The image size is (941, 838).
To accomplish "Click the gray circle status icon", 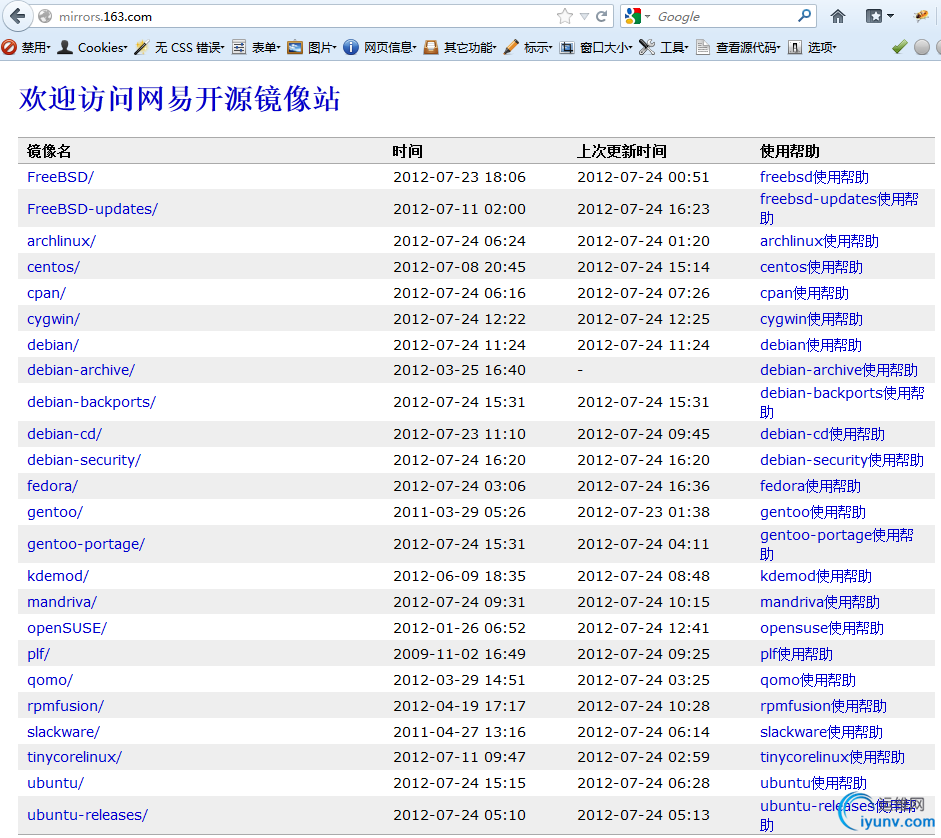I will pyautogui.click(x=922, y=47).
